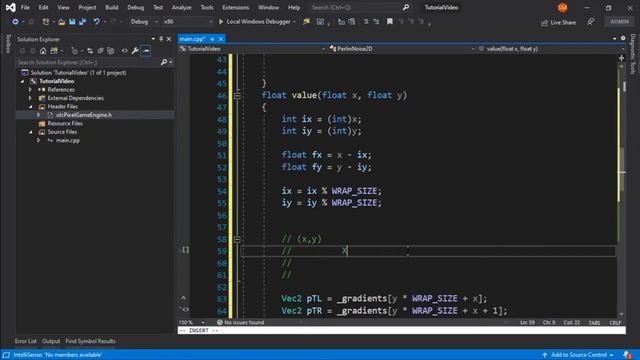Collapse the Header Files folder
The image size is (640, 360).
pos(30,107)
